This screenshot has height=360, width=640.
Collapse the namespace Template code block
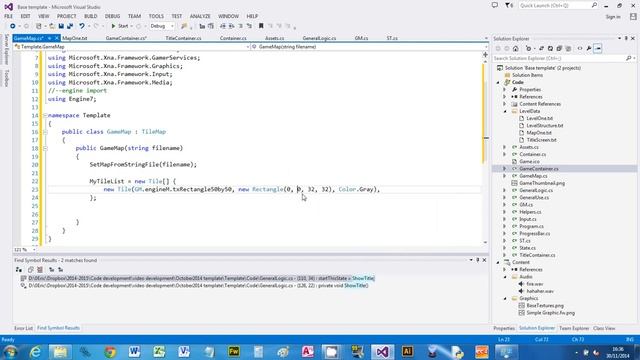(45, 116)
